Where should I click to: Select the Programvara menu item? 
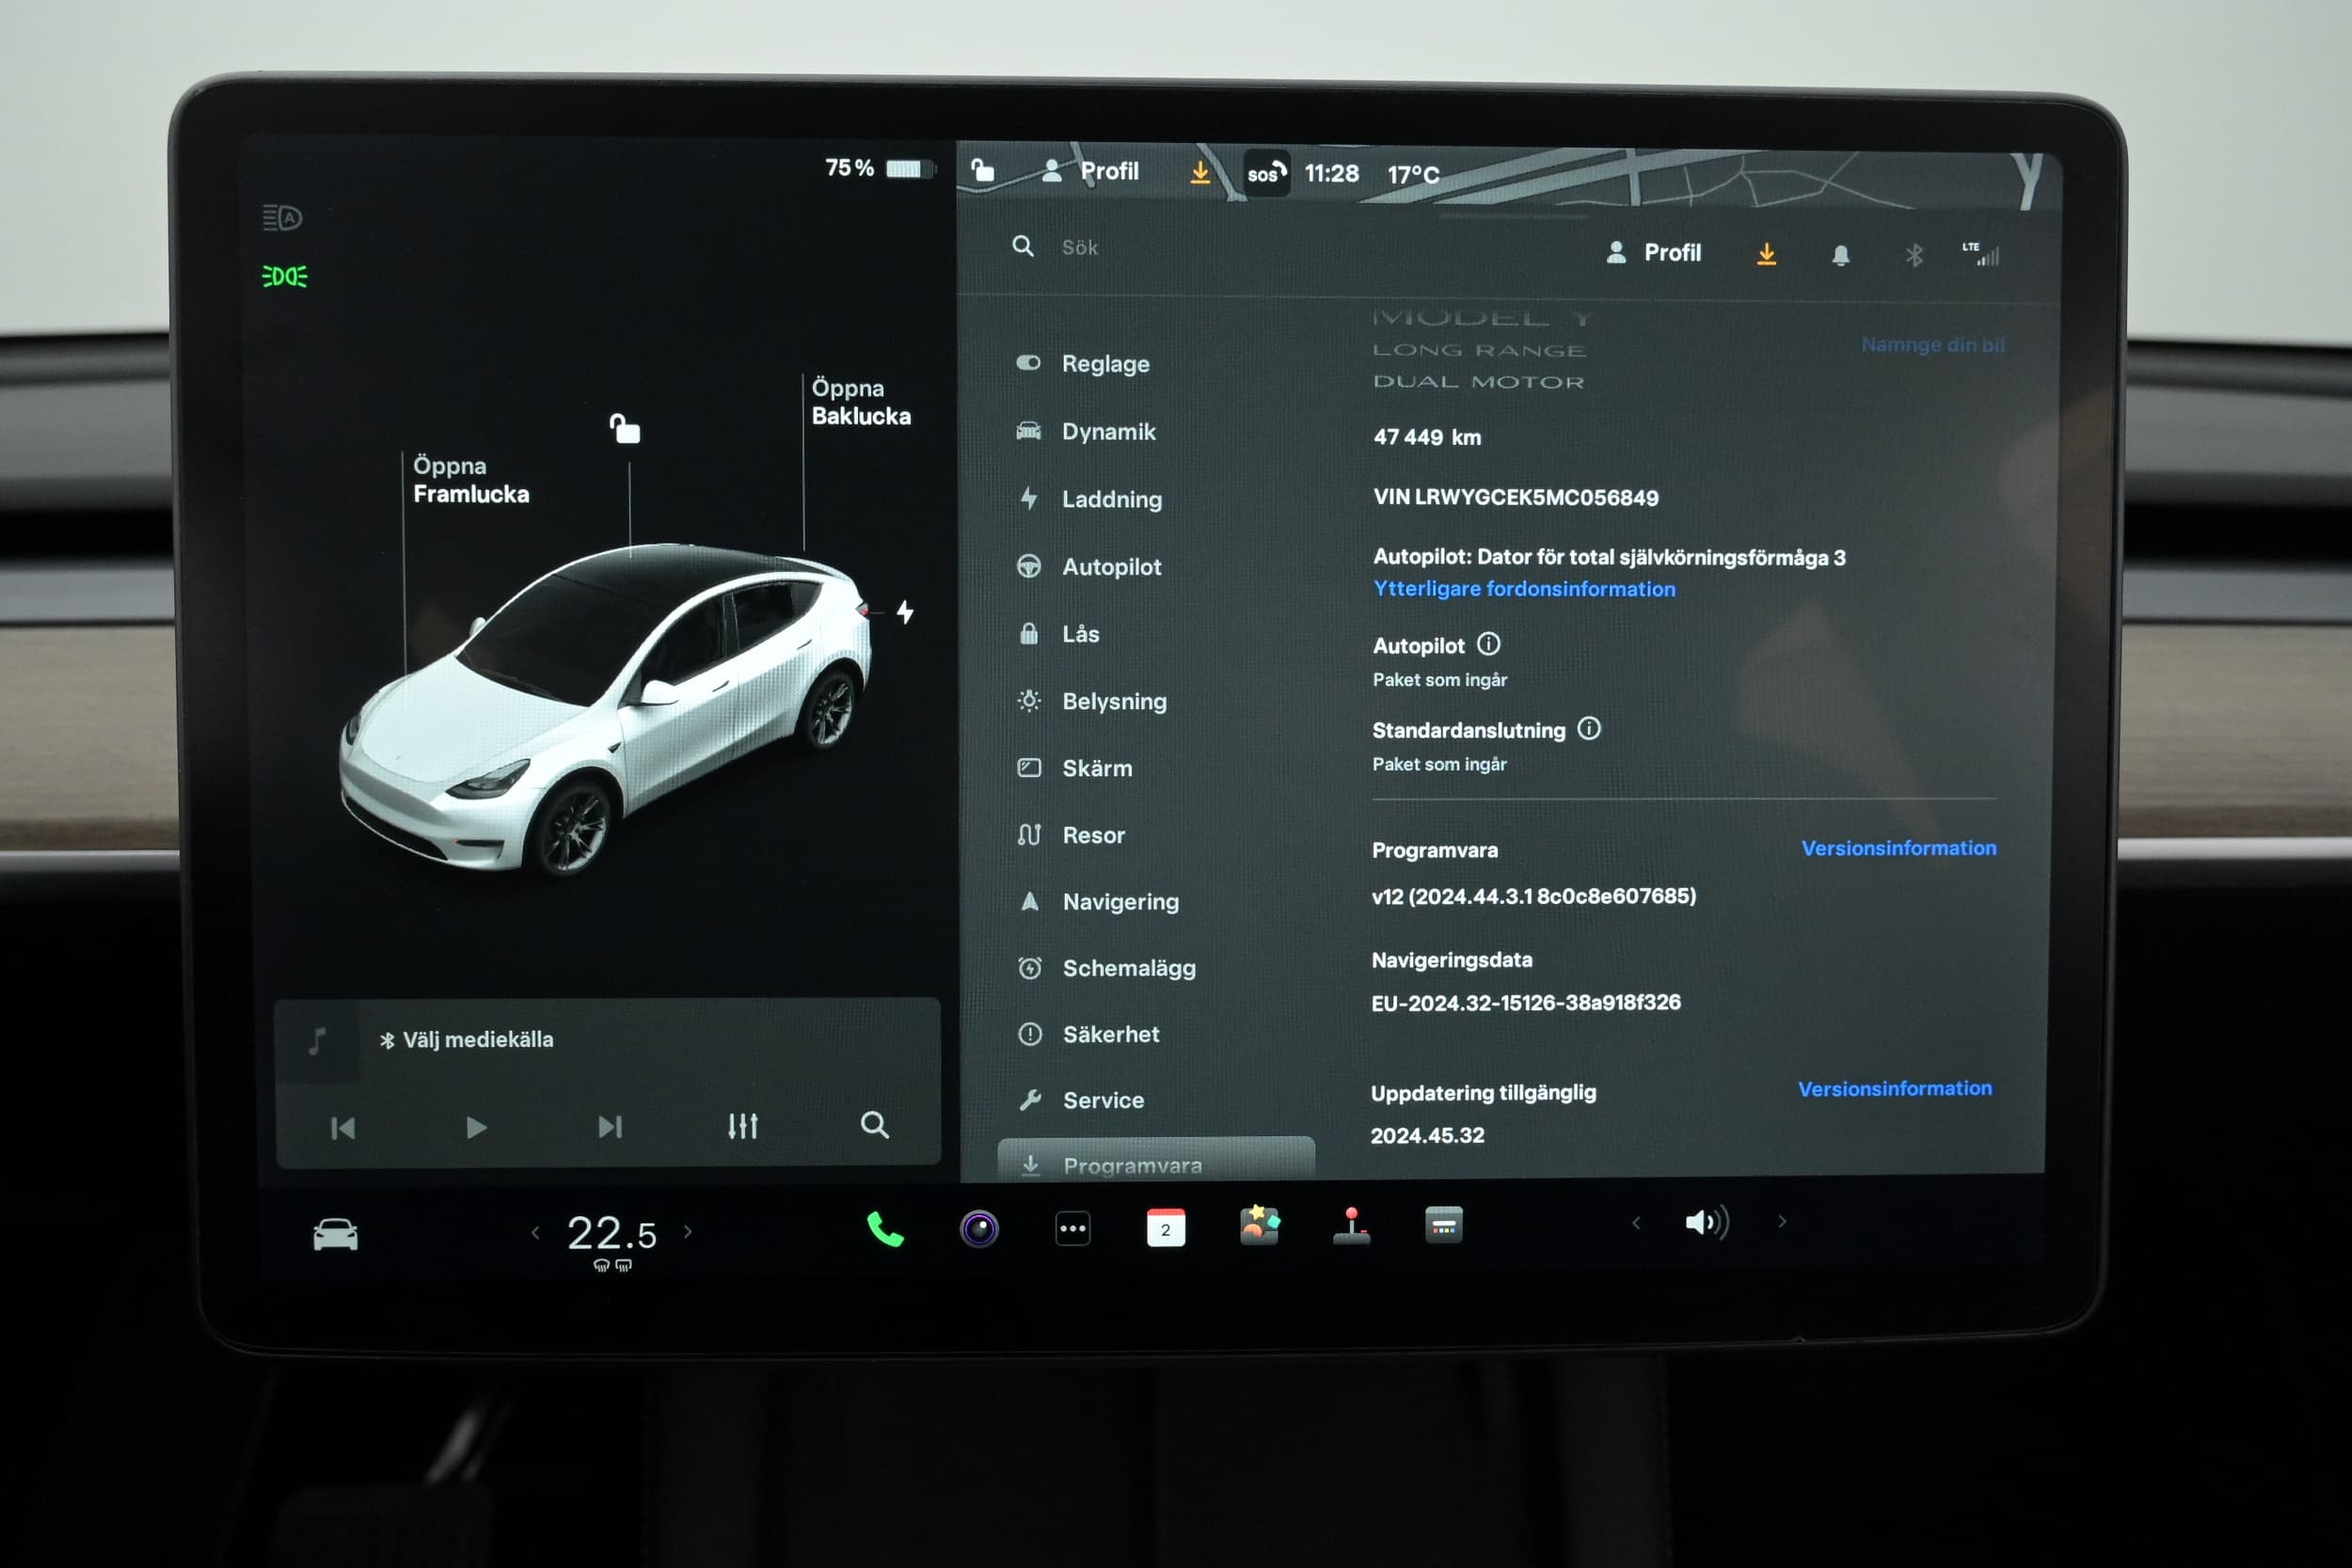coord(1156,1159)
